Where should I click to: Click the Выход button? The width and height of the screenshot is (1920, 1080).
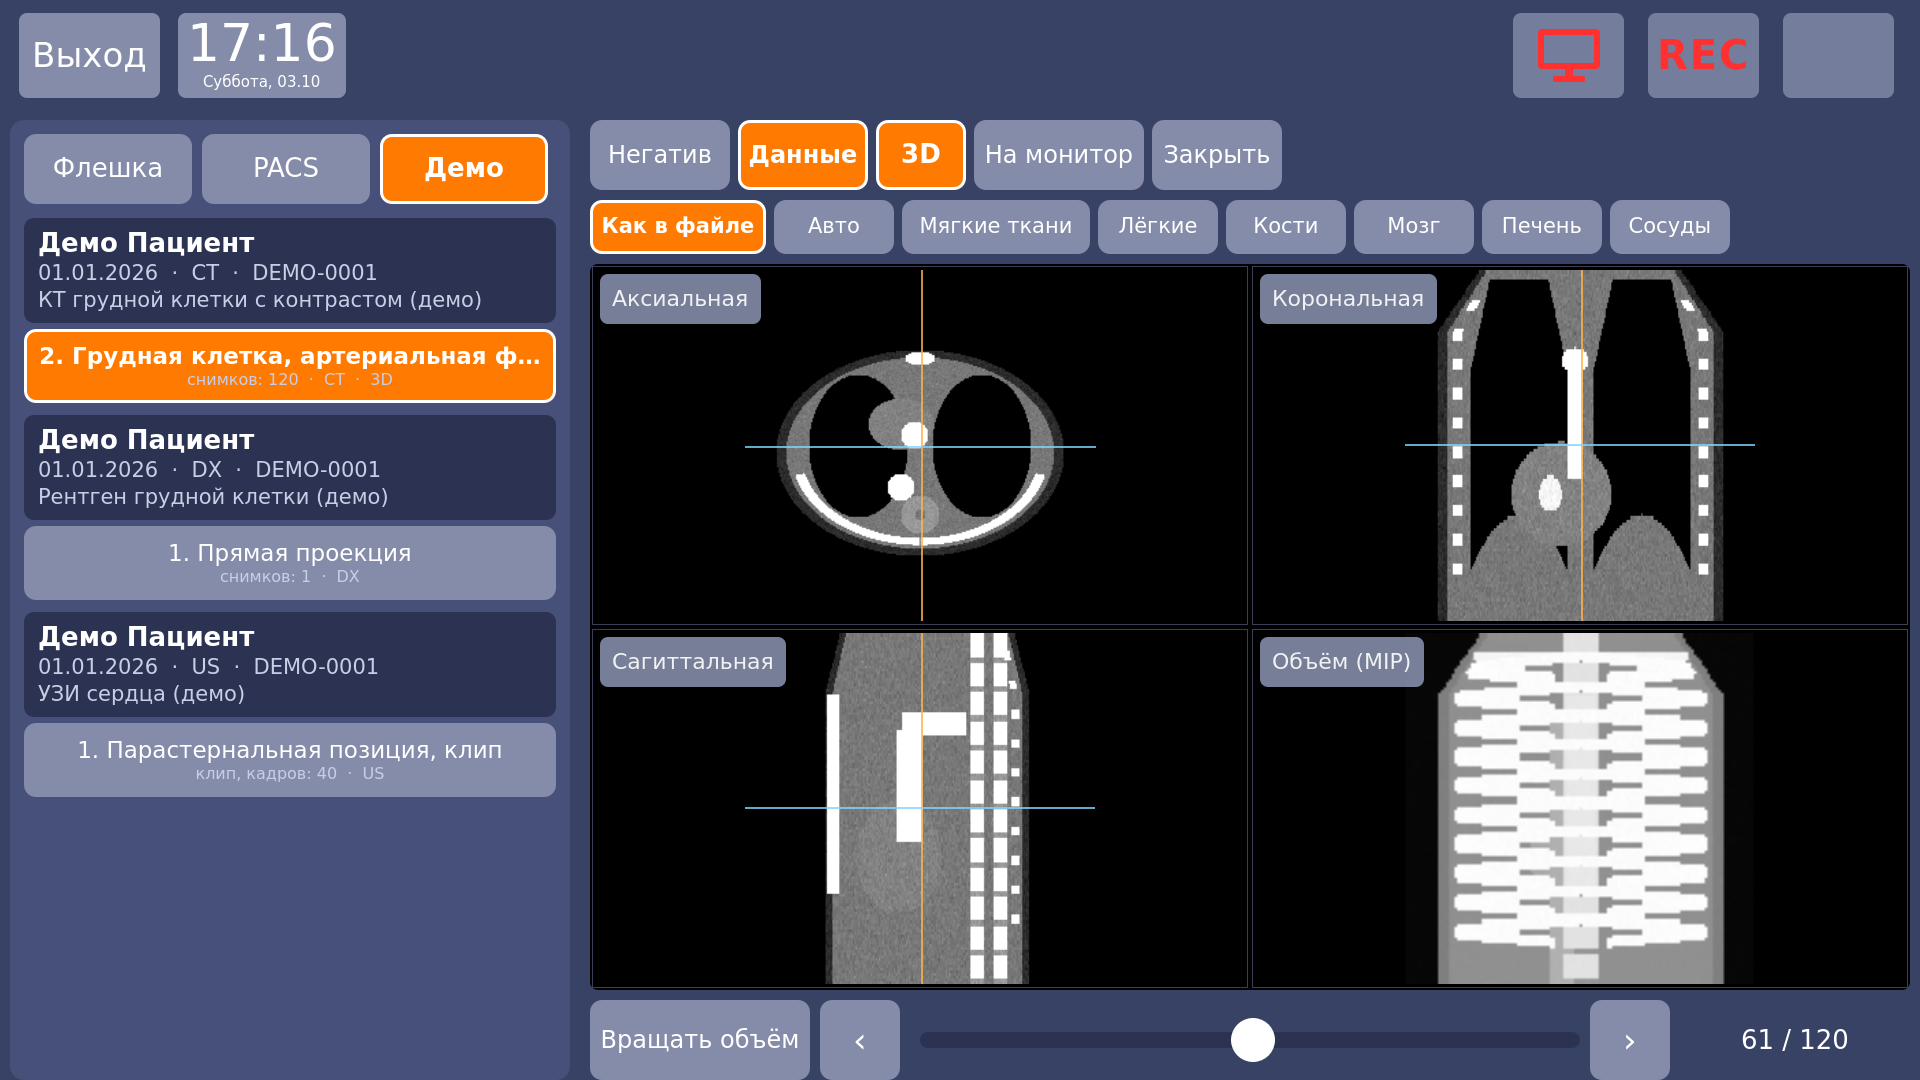[x=89, y=55]
